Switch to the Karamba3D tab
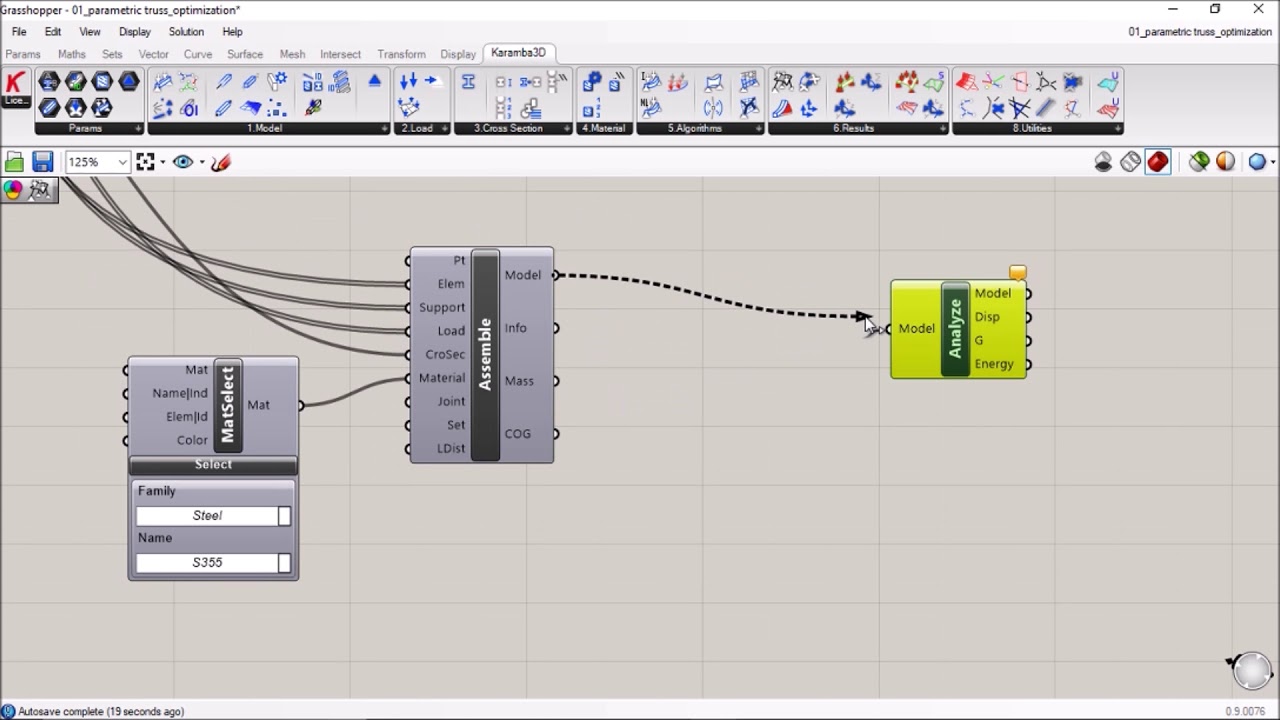The width and height of the screenshot is (1280, 720). click(x=518, y=53)
